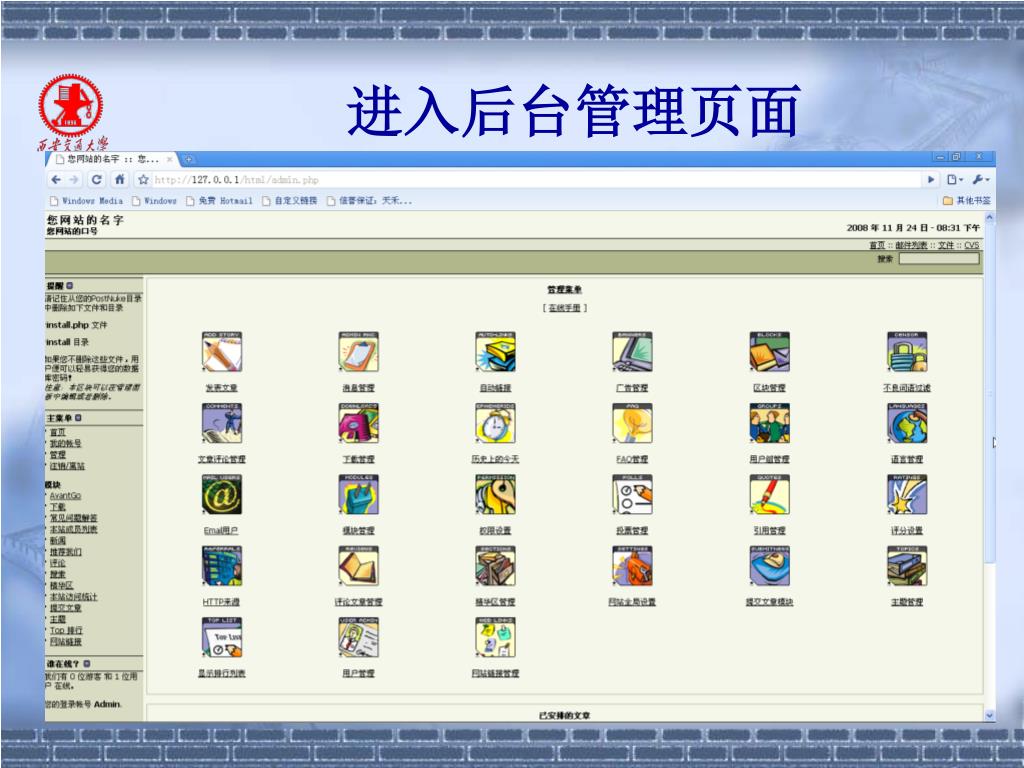Open the wrench settings dropdown

[x=981, y=180]
